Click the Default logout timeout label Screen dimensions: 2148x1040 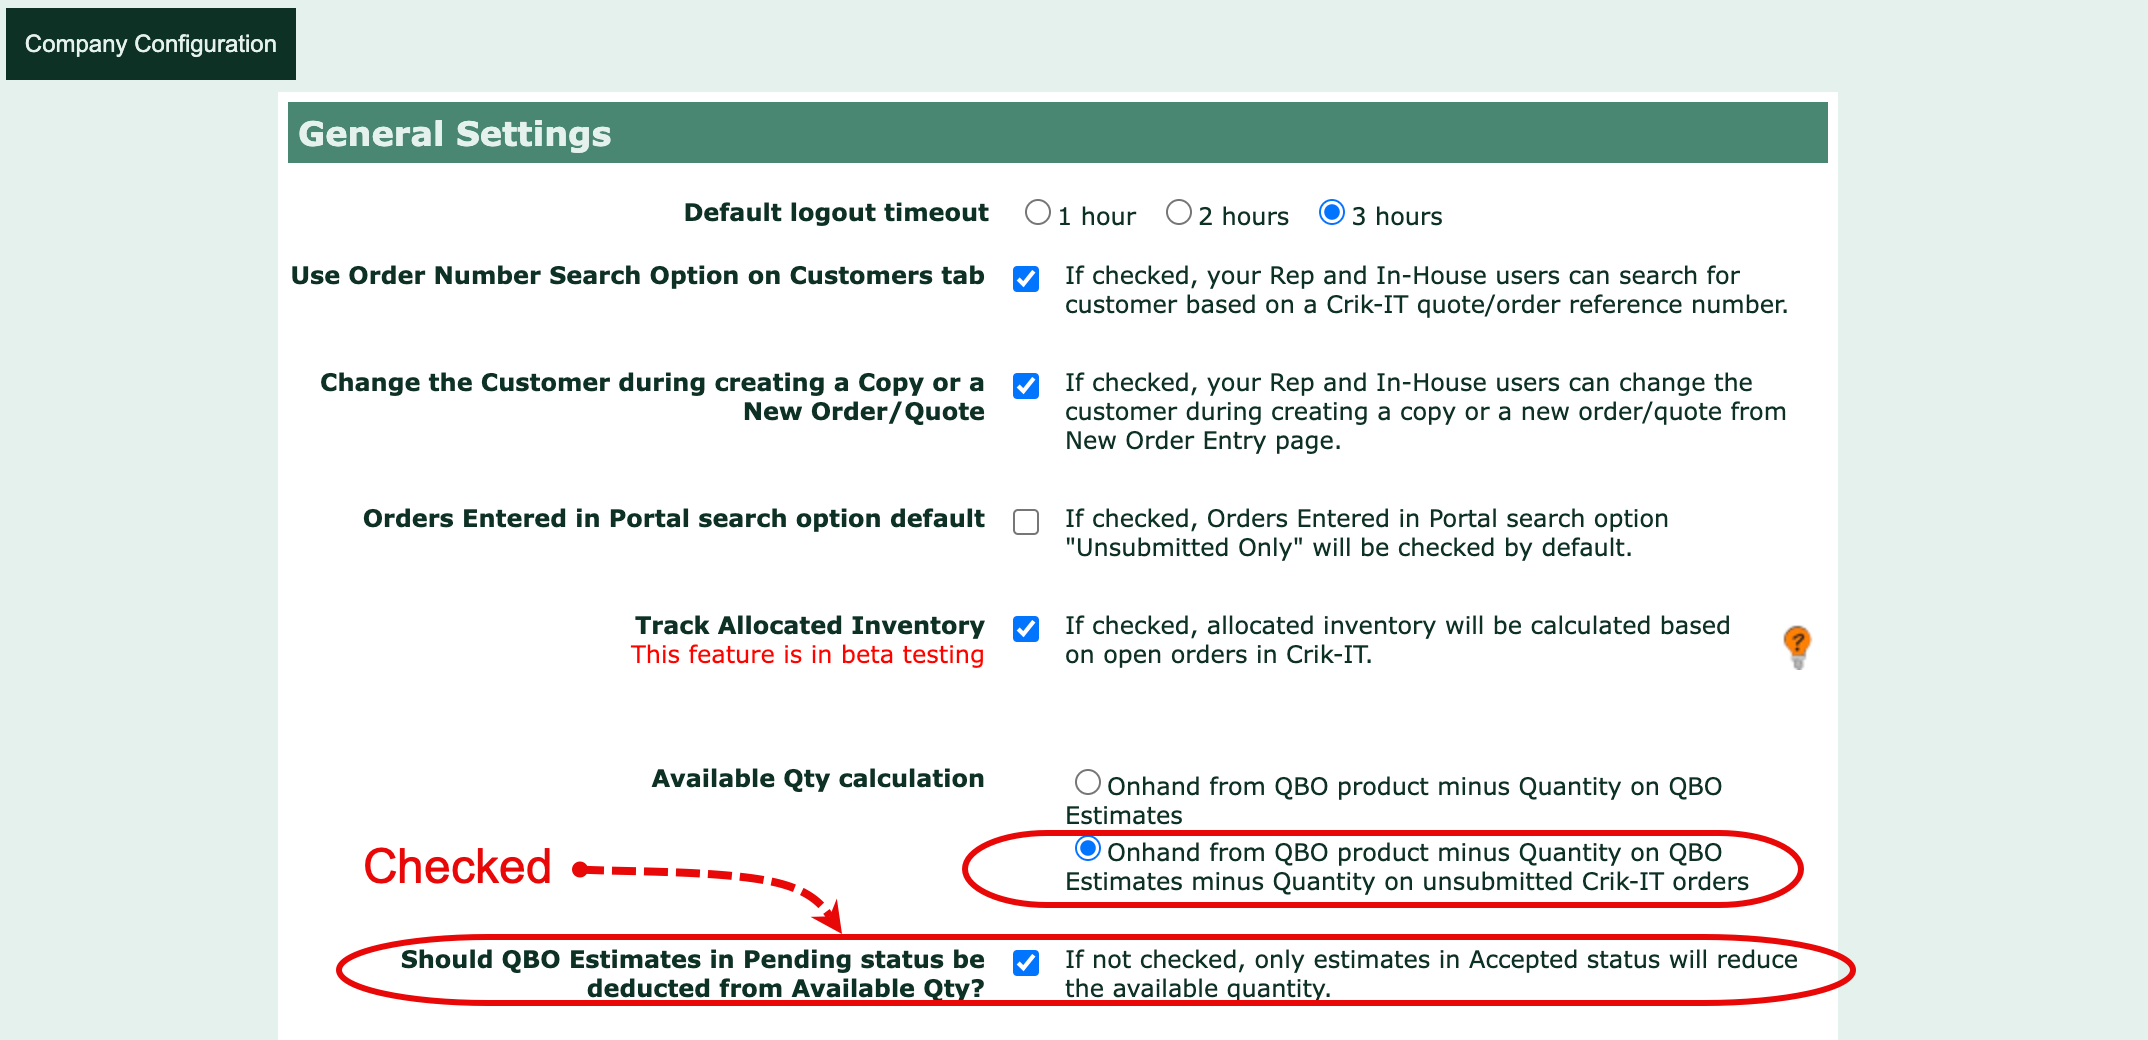coord(835,213)
